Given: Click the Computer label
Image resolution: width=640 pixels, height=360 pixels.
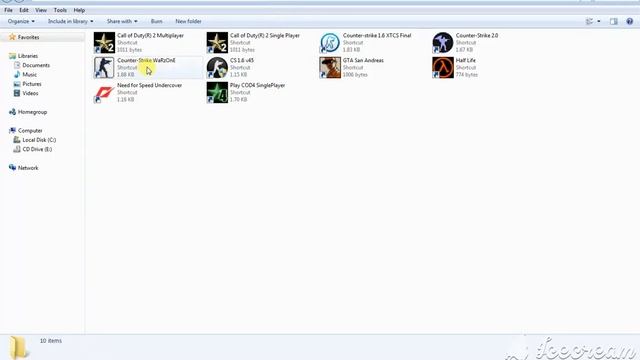Looking at the screenshot, I should [30, 131].
